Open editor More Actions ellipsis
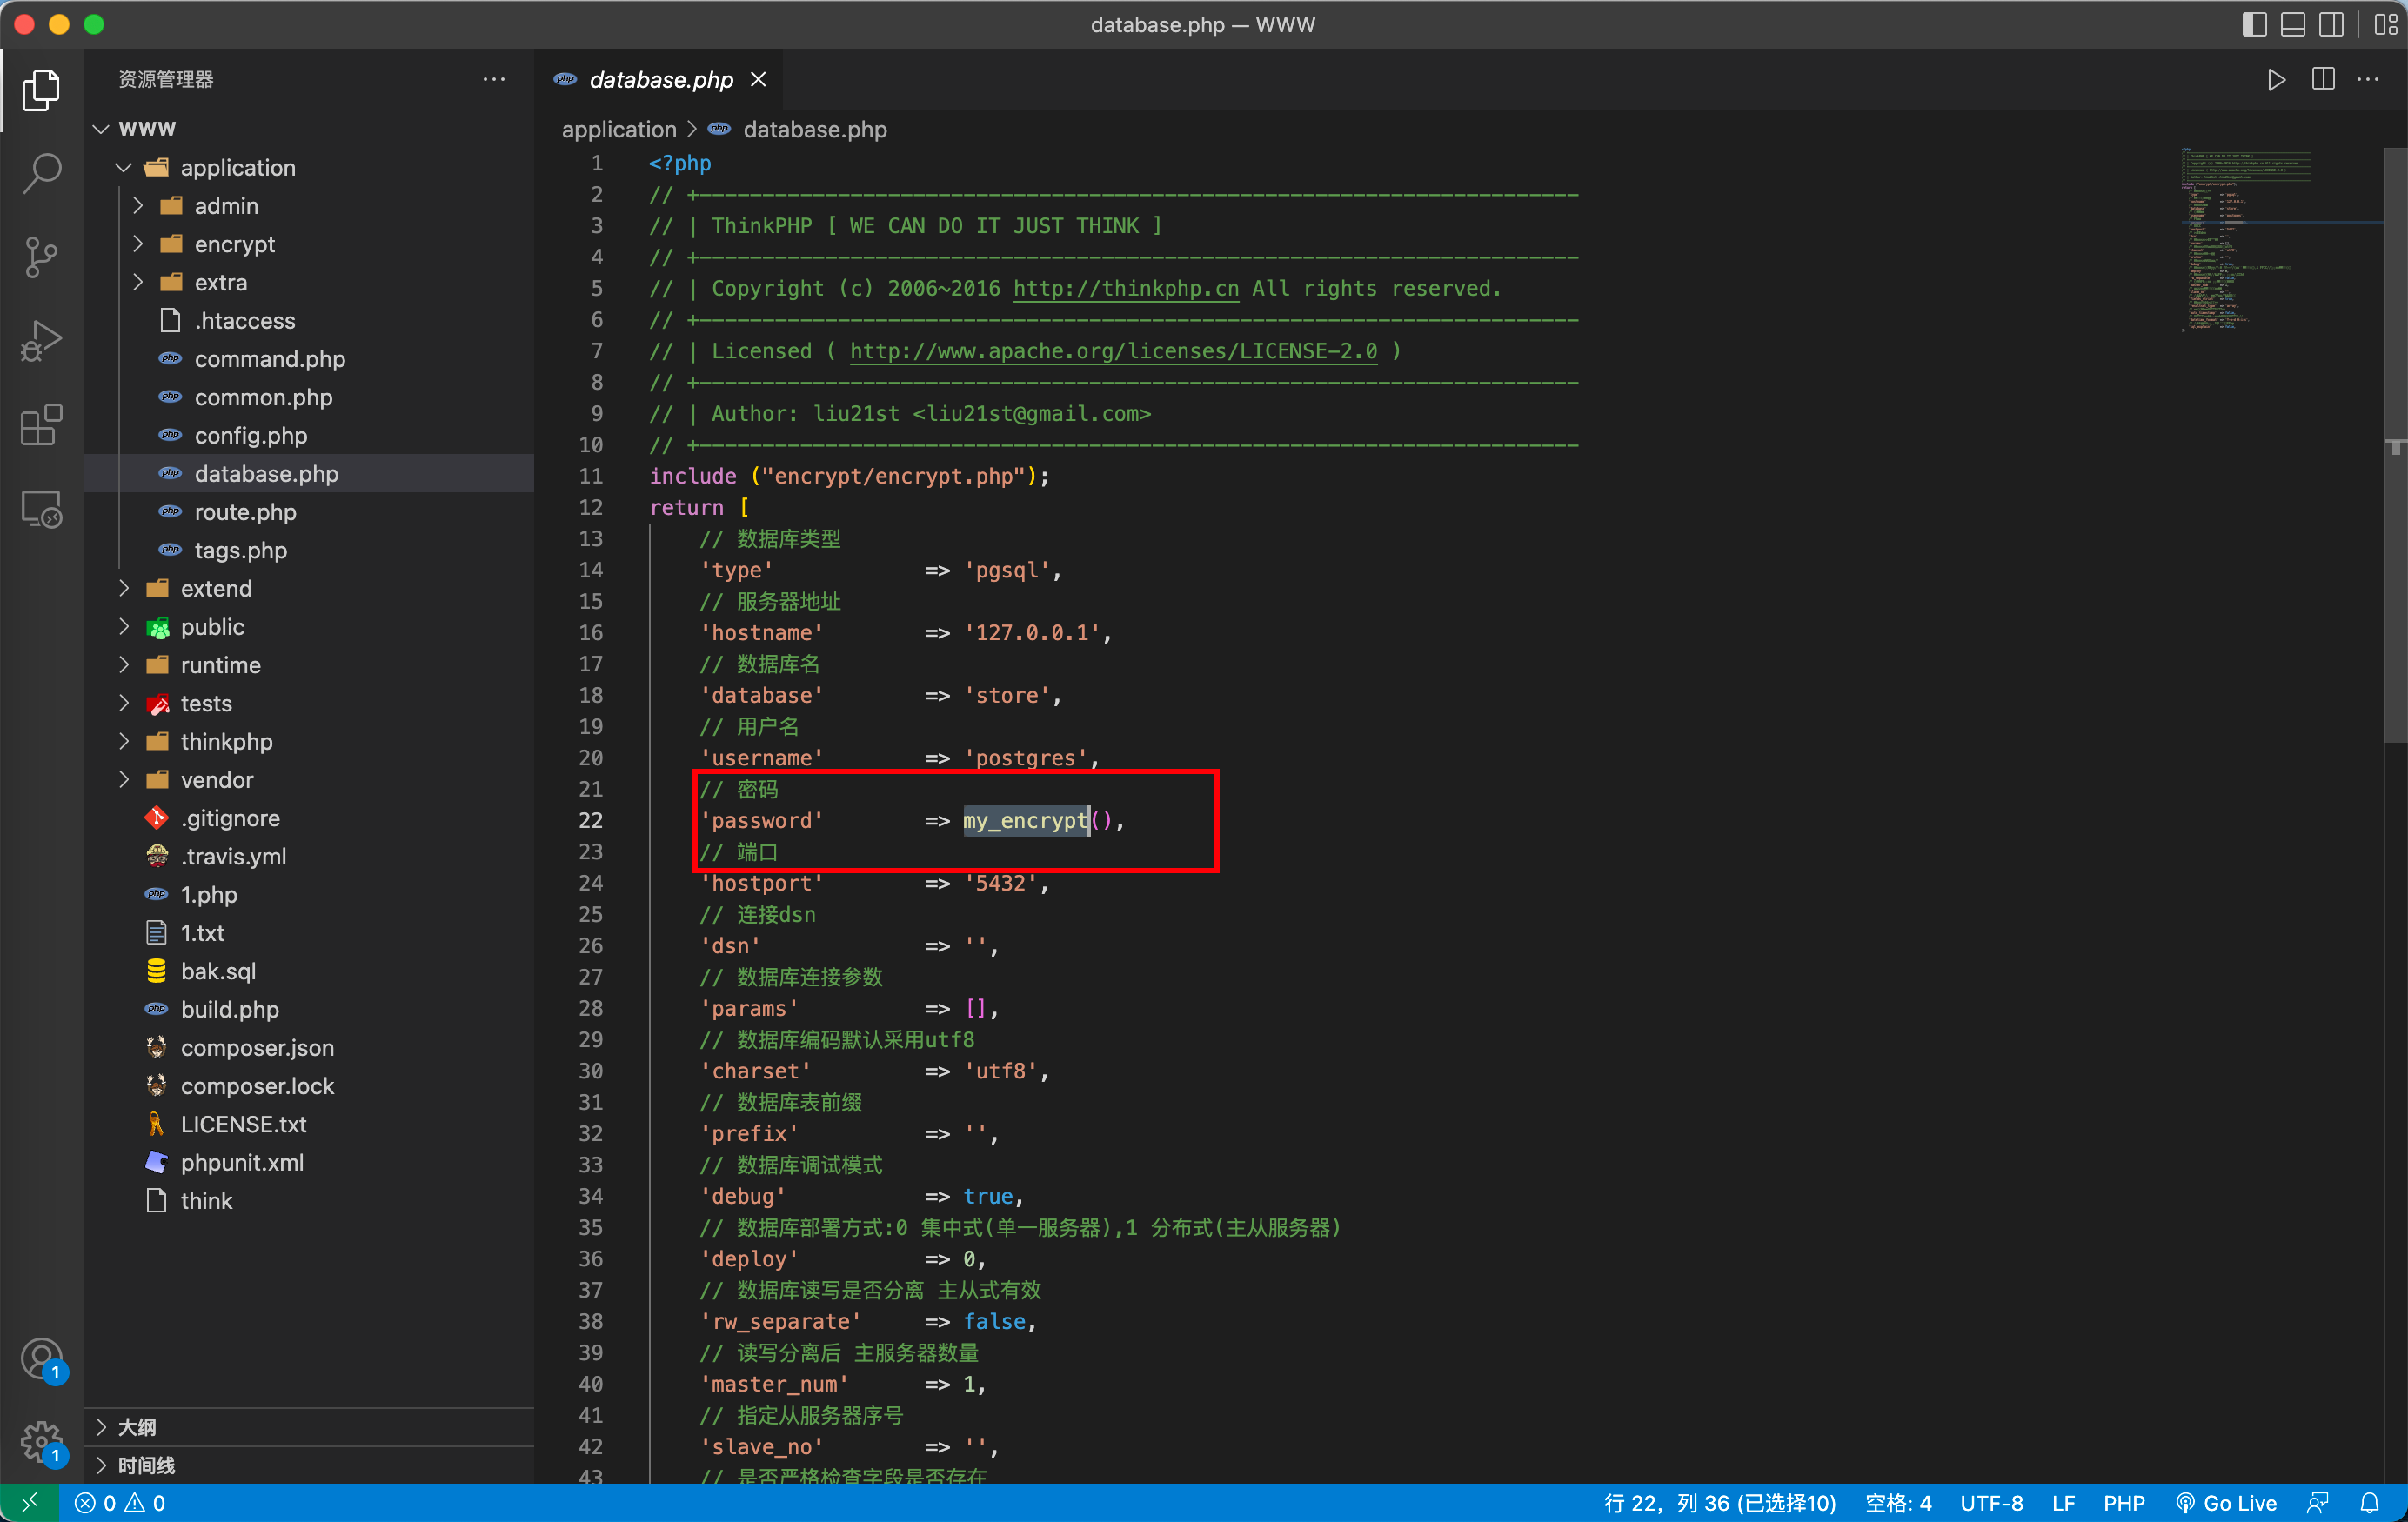This screenshot has height=1522, width=2408. tap(2368, 79)
